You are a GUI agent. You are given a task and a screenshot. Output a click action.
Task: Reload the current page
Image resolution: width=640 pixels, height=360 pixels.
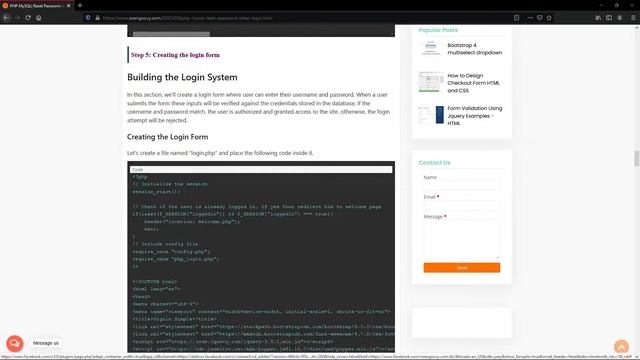28,18
